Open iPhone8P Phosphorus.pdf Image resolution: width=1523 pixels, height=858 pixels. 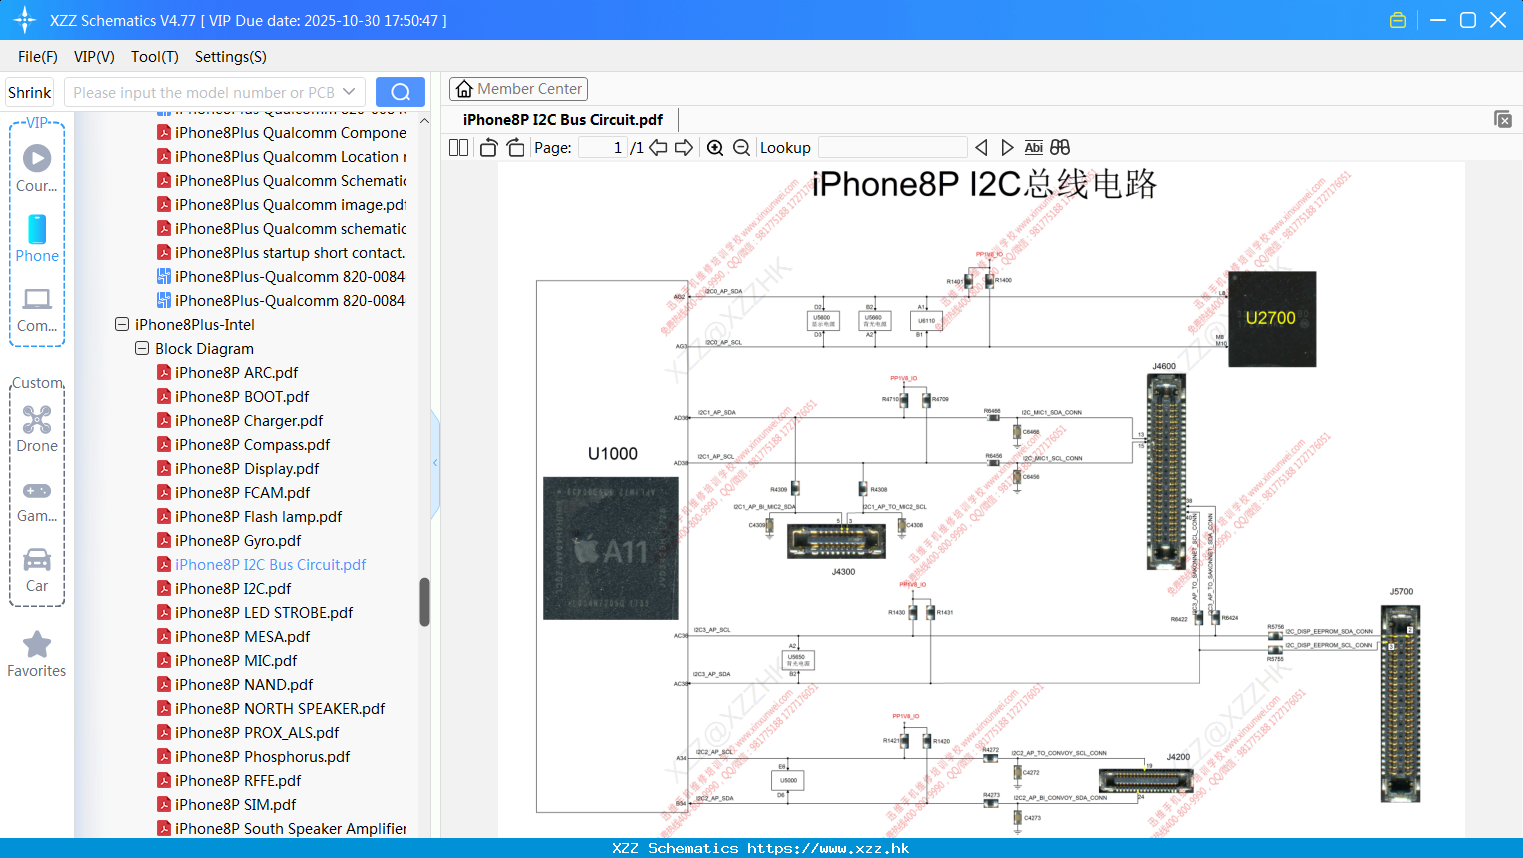coord(262,756)
